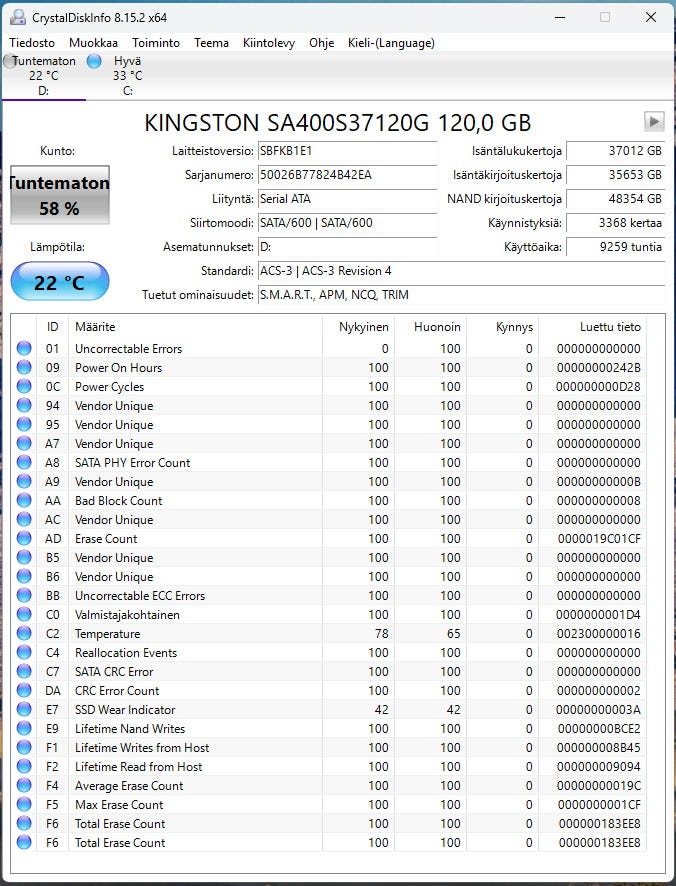Click the status orb for Temperature row

point(24,633)
